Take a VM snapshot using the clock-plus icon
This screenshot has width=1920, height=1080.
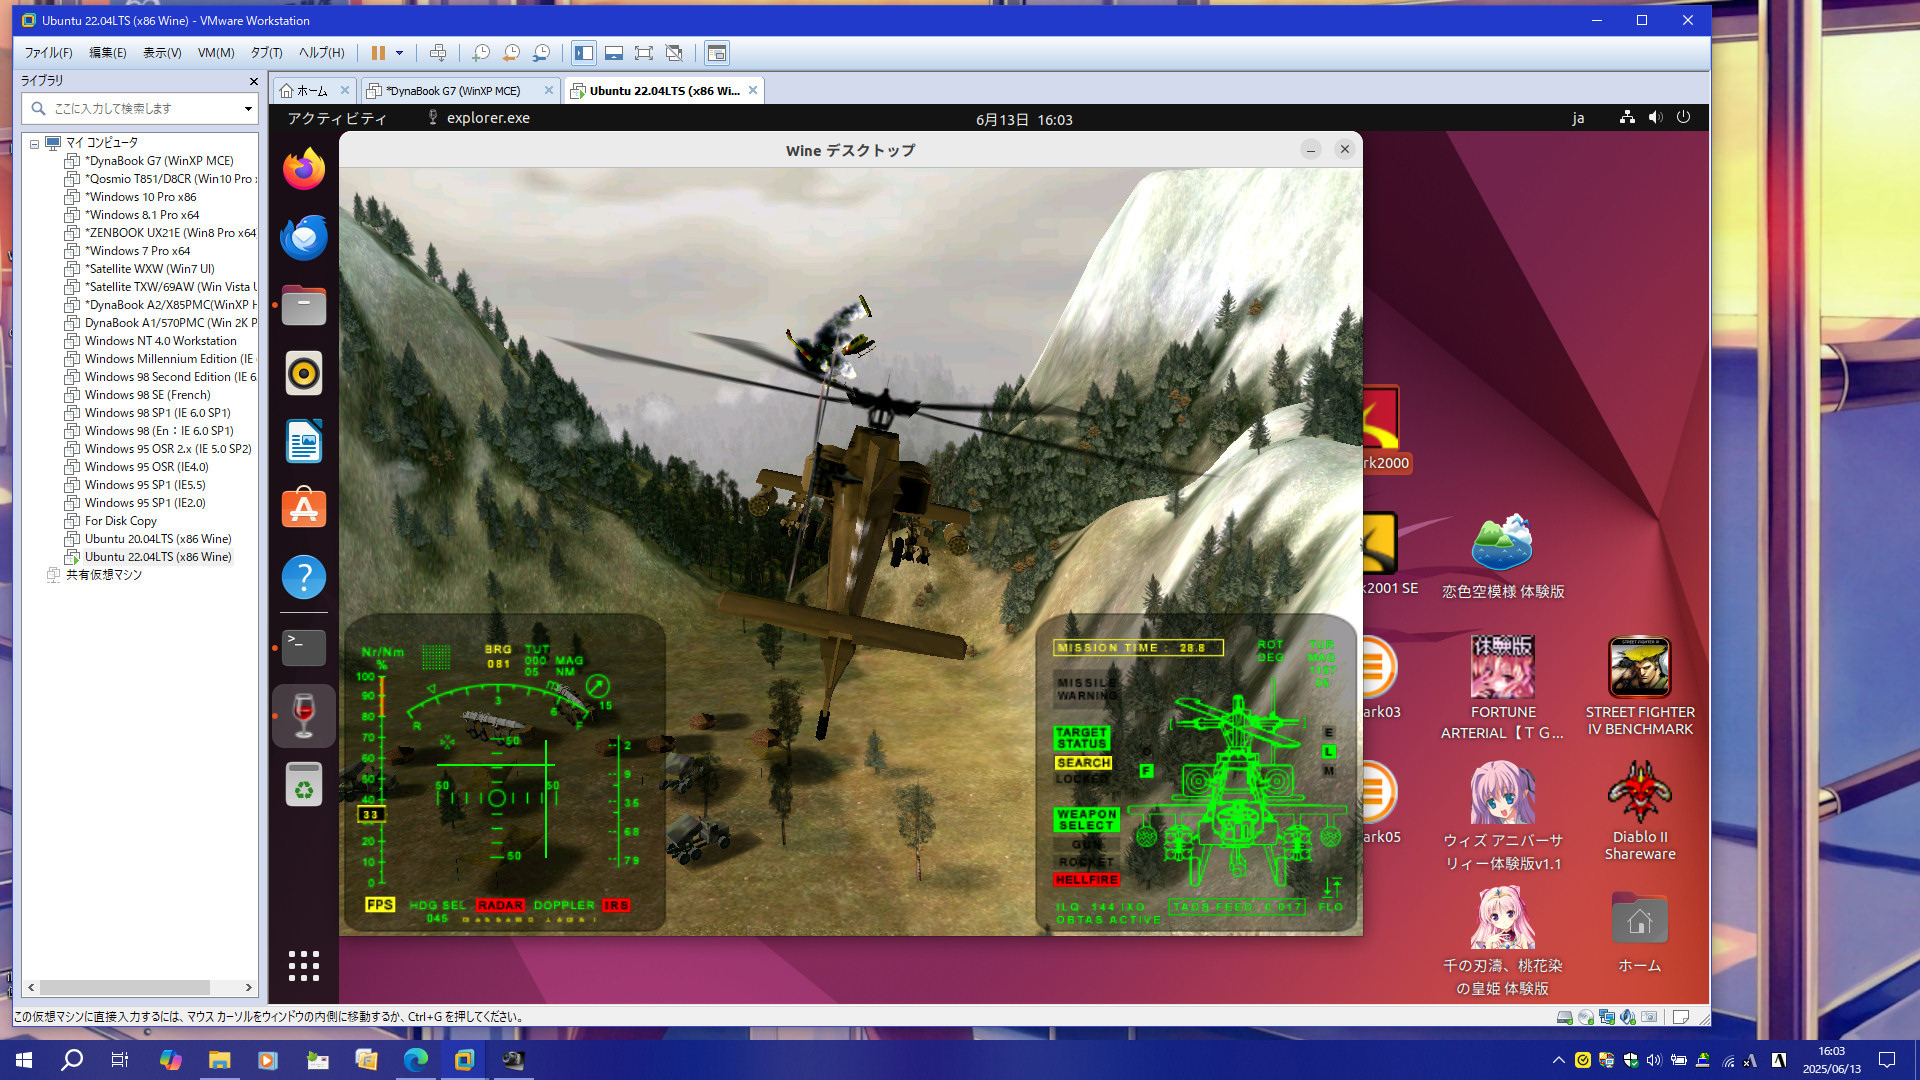(x=481, y=53)
